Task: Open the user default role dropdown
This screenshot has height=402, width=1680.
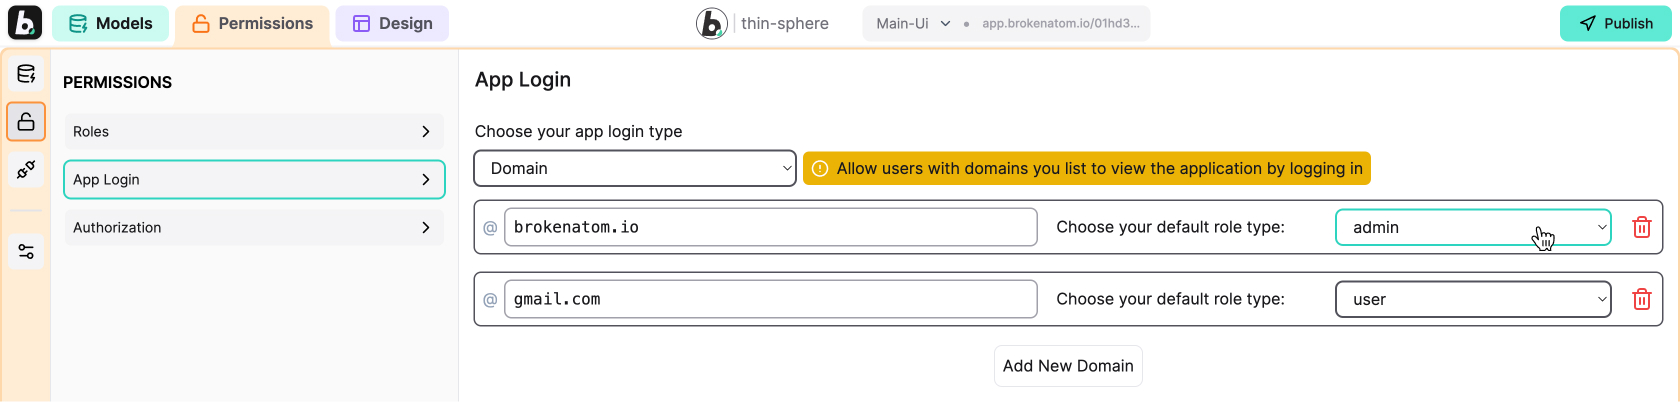Action: [1472, 300]
